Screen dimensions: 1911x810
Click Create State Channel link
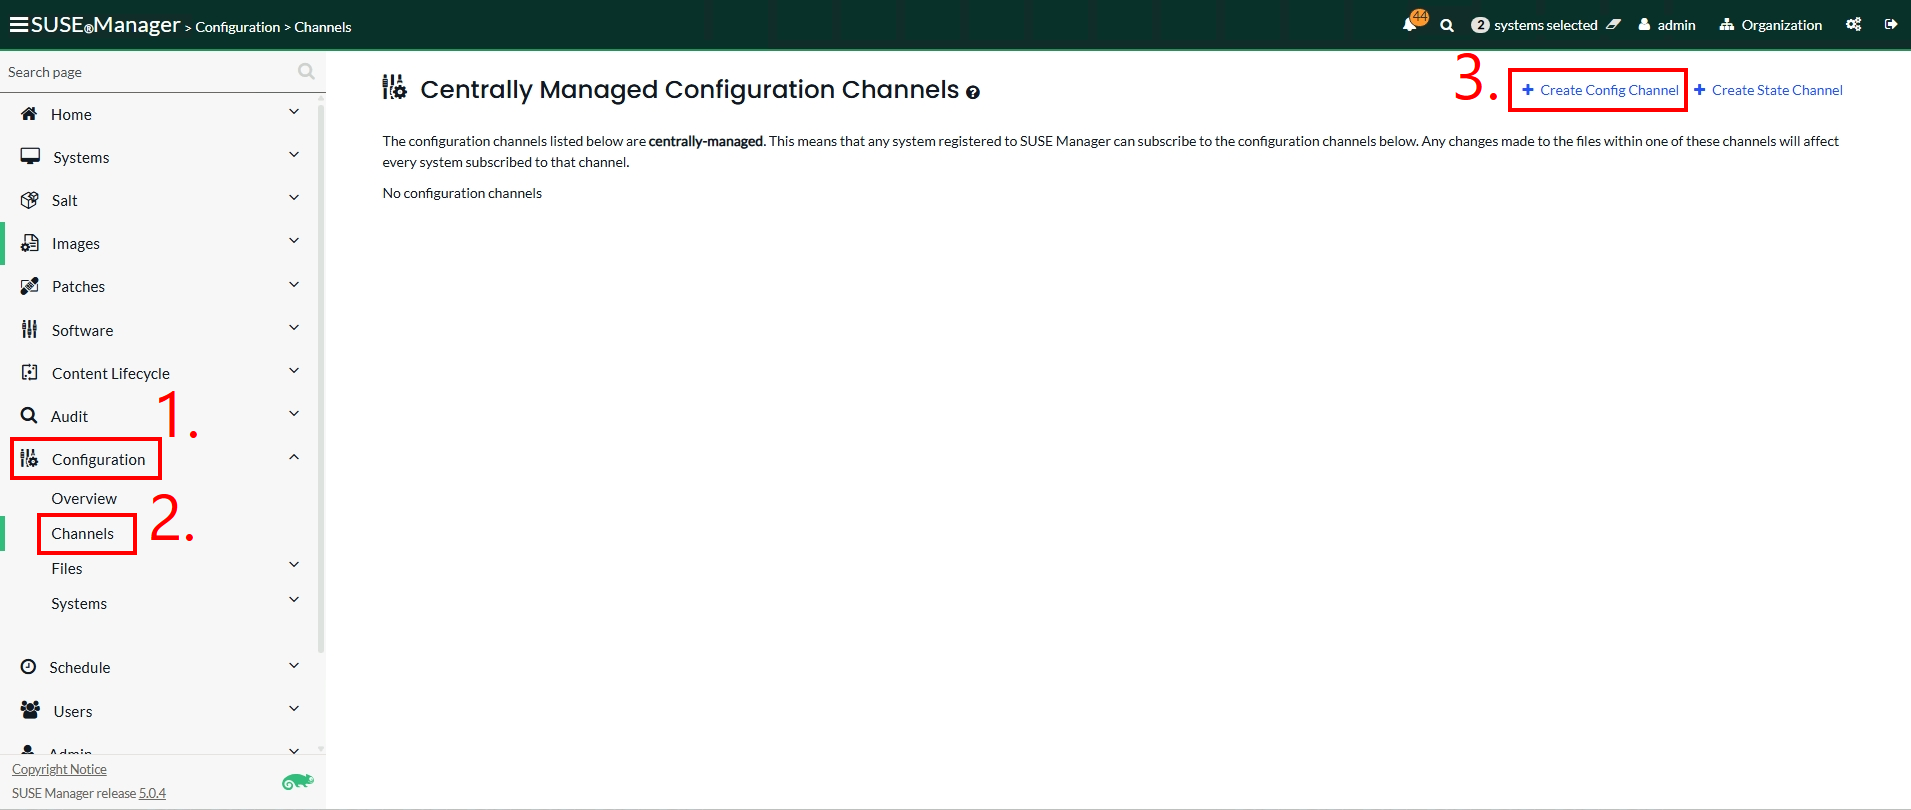point(1777,90)
